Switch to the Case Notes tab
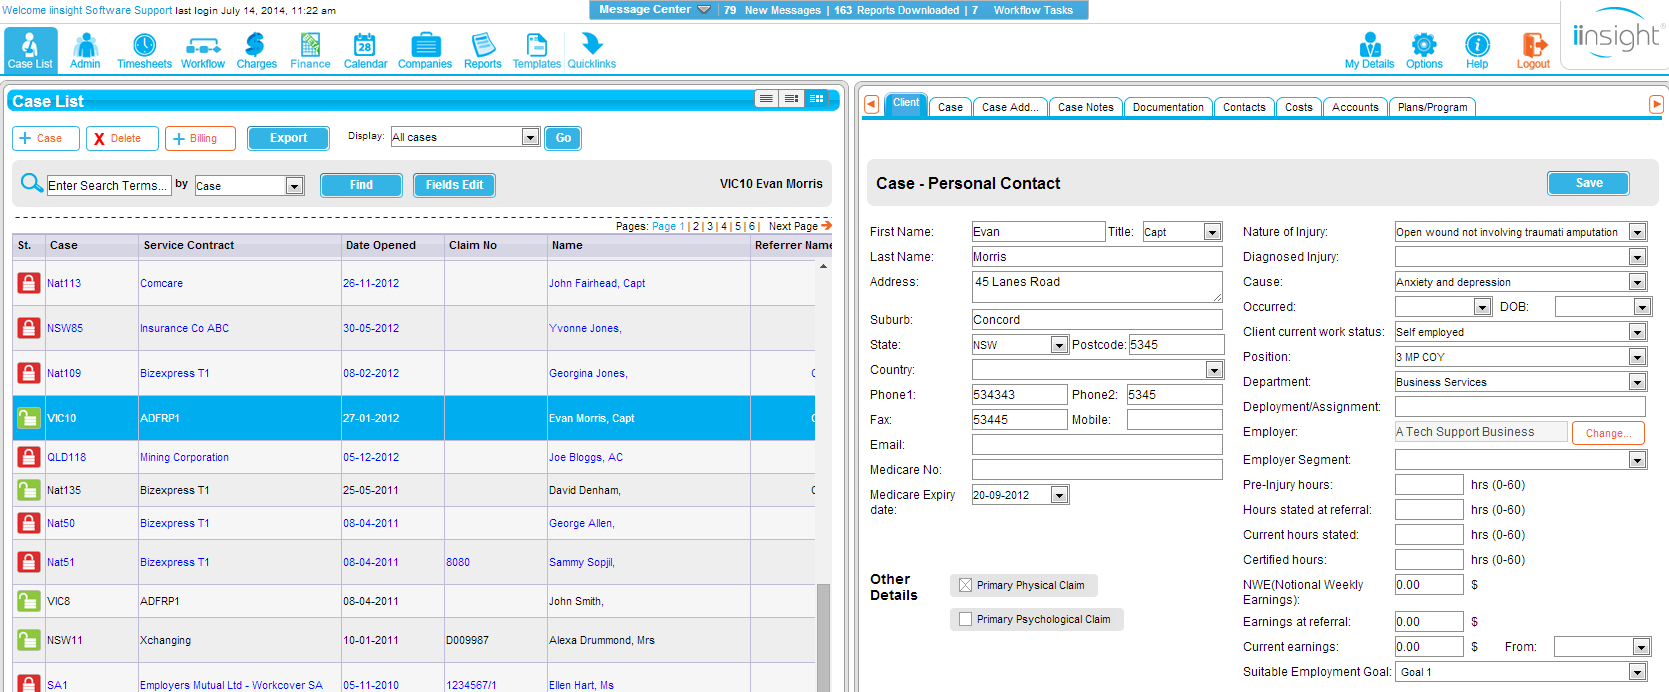The image size is (1669, 692). coord(1085,107)
